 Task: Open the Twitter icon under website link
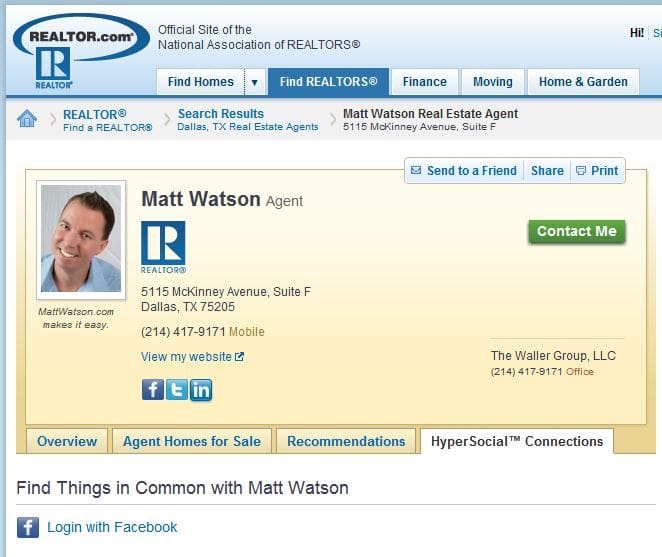tap(176, 389)
